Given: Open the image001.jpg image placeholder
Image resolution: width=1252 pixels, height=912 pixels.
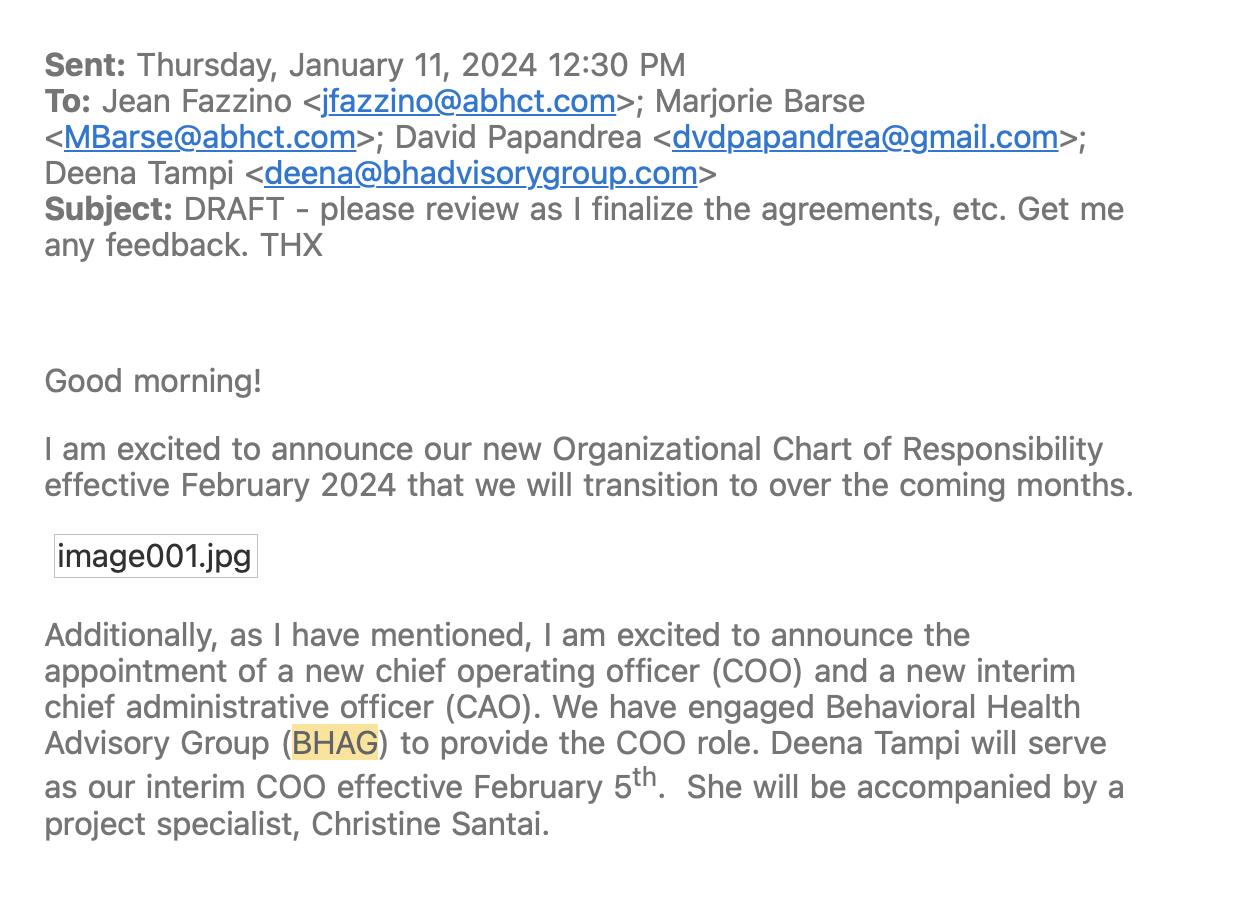Looking at the screenshot, I should [x=155, y=556].
